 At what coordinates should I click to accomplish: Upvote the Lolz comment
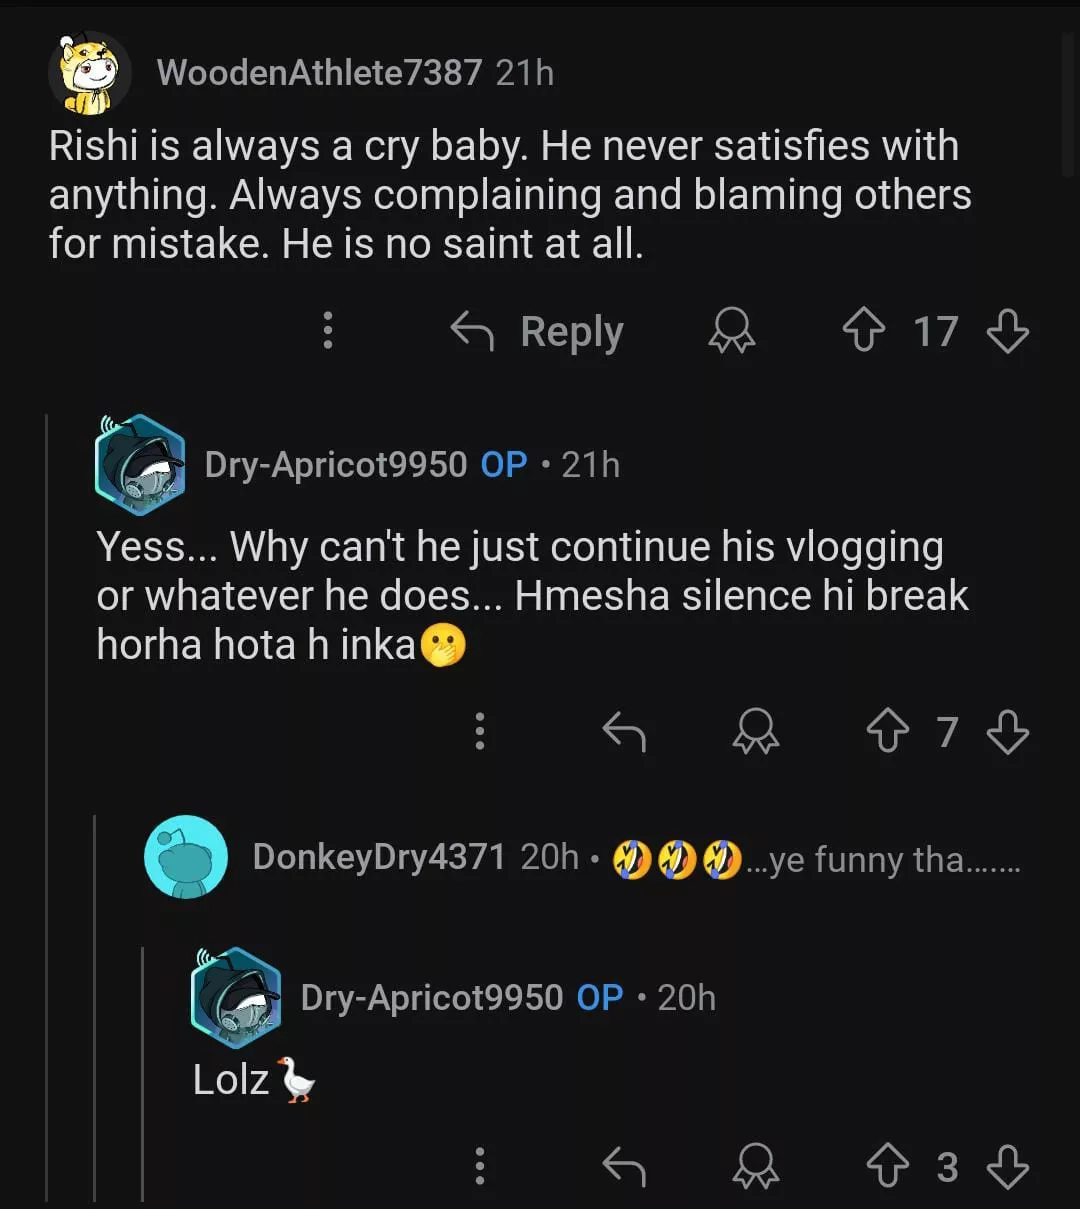click(x=887, y=1166)
